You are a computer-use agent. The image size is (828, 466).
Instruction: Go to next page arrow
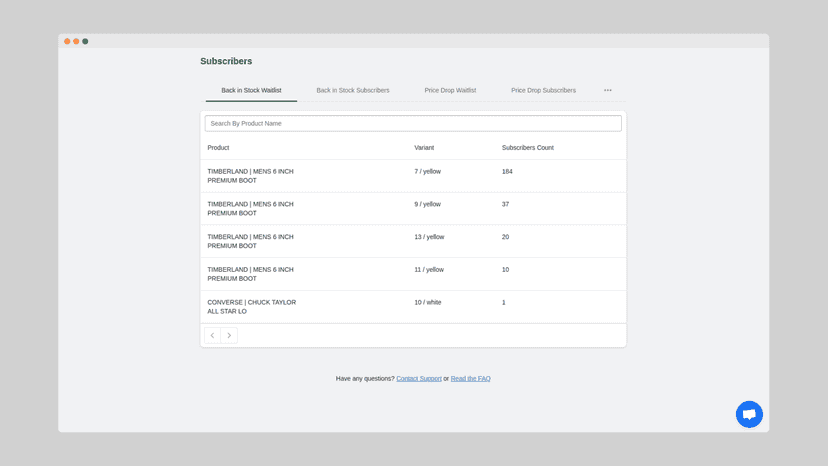229,335
